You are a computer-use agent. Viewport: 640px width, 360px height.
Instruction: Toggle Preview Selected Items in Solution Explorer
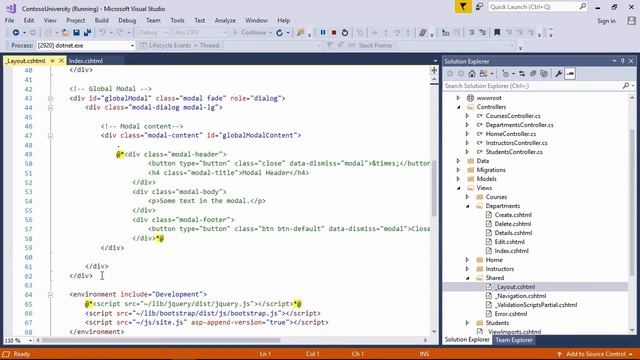coord(570,74)
